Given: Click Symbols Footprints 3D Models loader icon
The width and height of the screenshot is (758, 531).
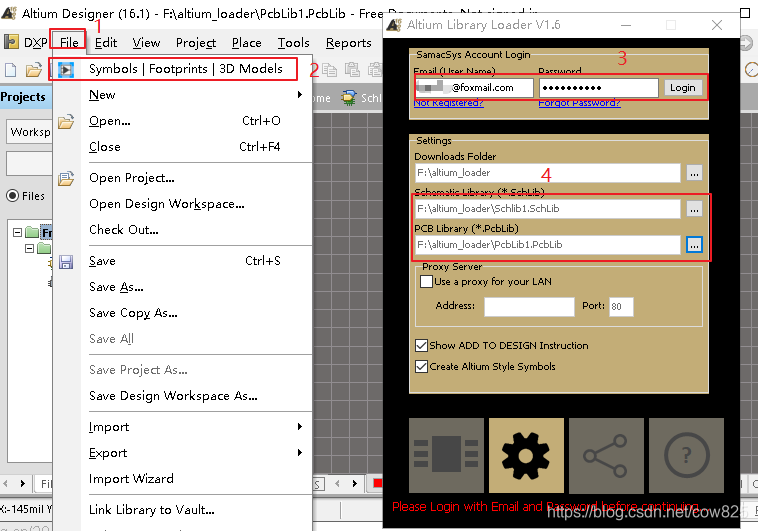Looking at the screenshot, I should [66, 70].
